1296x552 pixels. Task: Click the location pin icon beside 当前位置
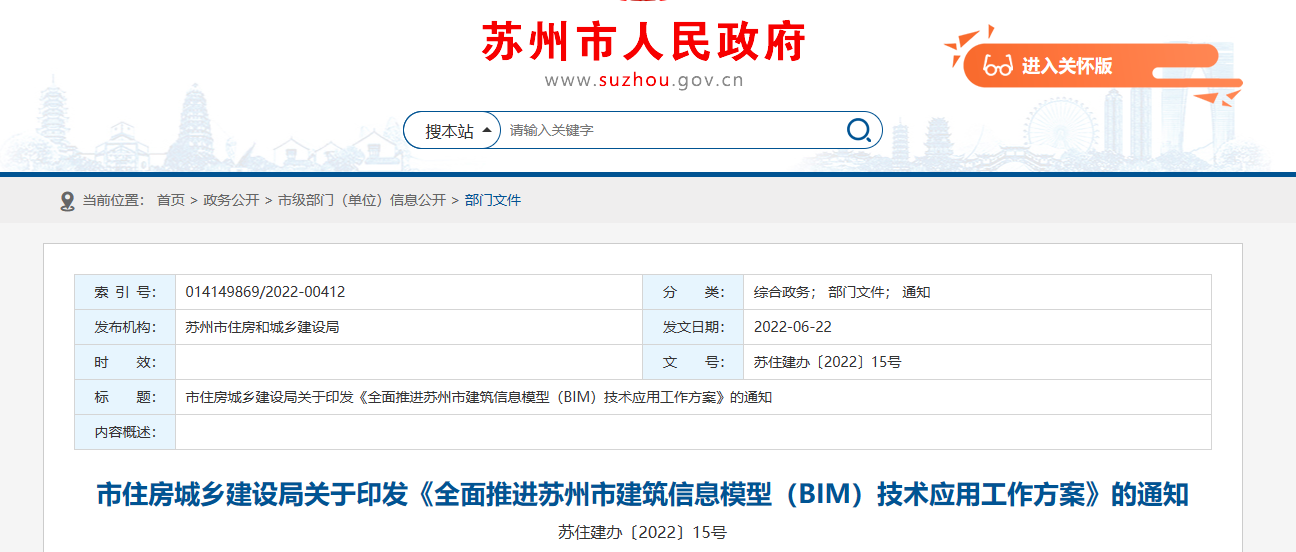[67, 201]
